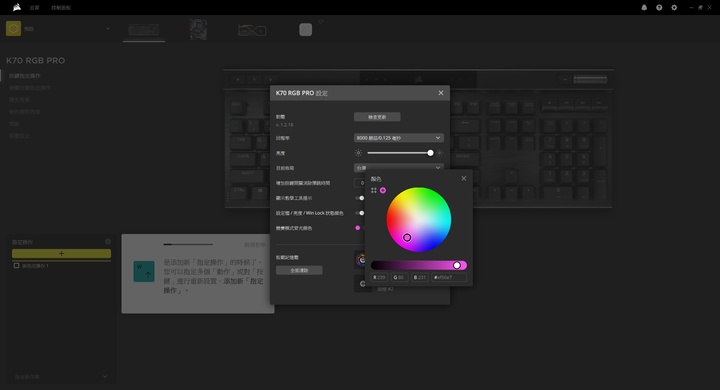Select the graphics card device thumbnail
This screenshot has width=720, height=390.
(x=252, y=30)
